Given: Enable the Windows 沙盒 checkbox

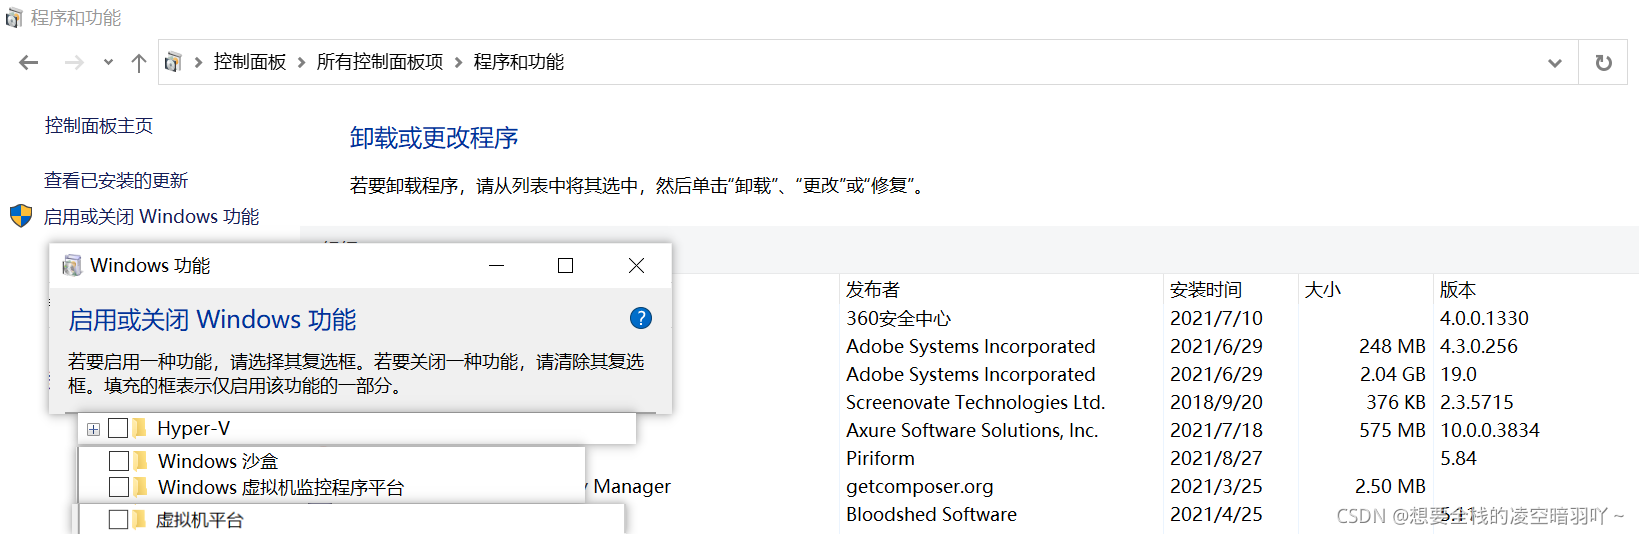Looking at the screenshot, I should tap(119, 461).
